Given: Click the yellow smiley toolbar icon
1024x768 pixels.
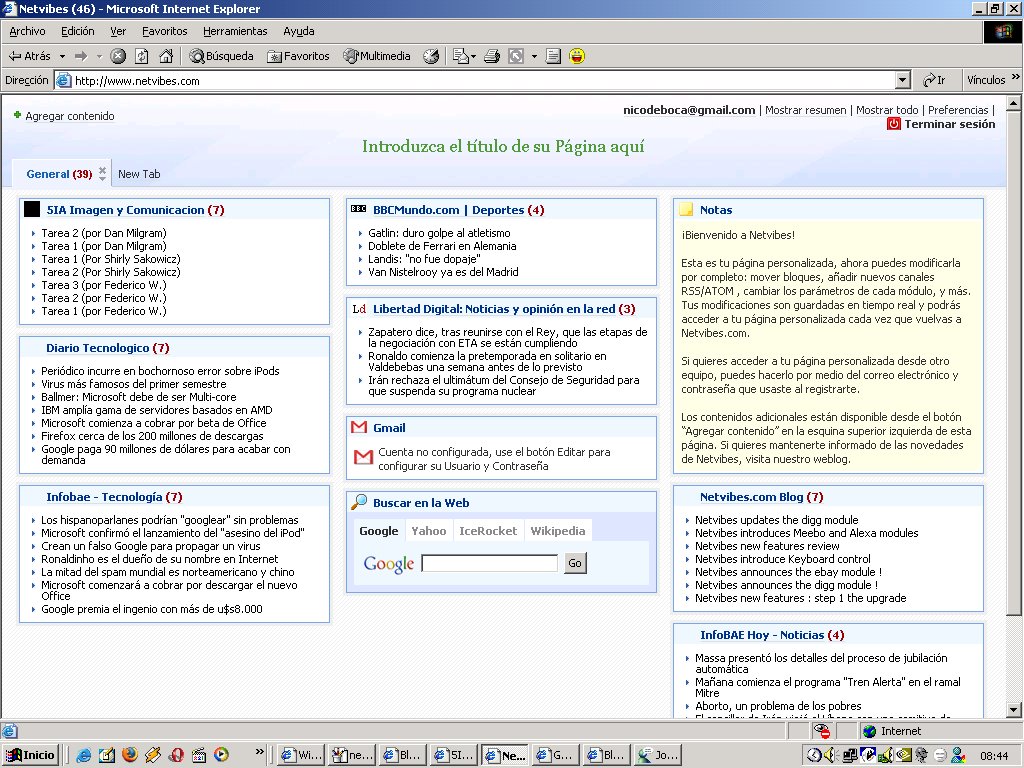Looking at the screenshot, I should [577, 56].
